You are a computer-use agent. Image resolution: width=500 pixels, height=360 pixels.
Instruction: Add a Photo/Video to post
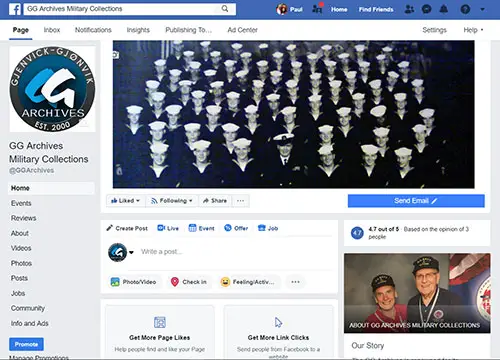[x=133, y=282]
